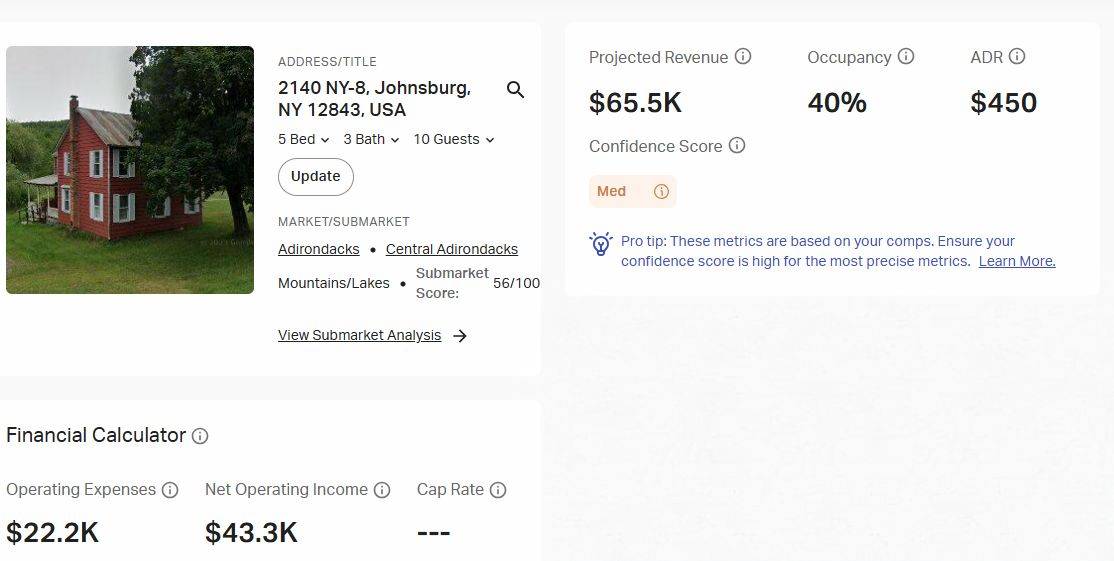Click info icon next to Projected Revenue

click(x=743, y=57)
